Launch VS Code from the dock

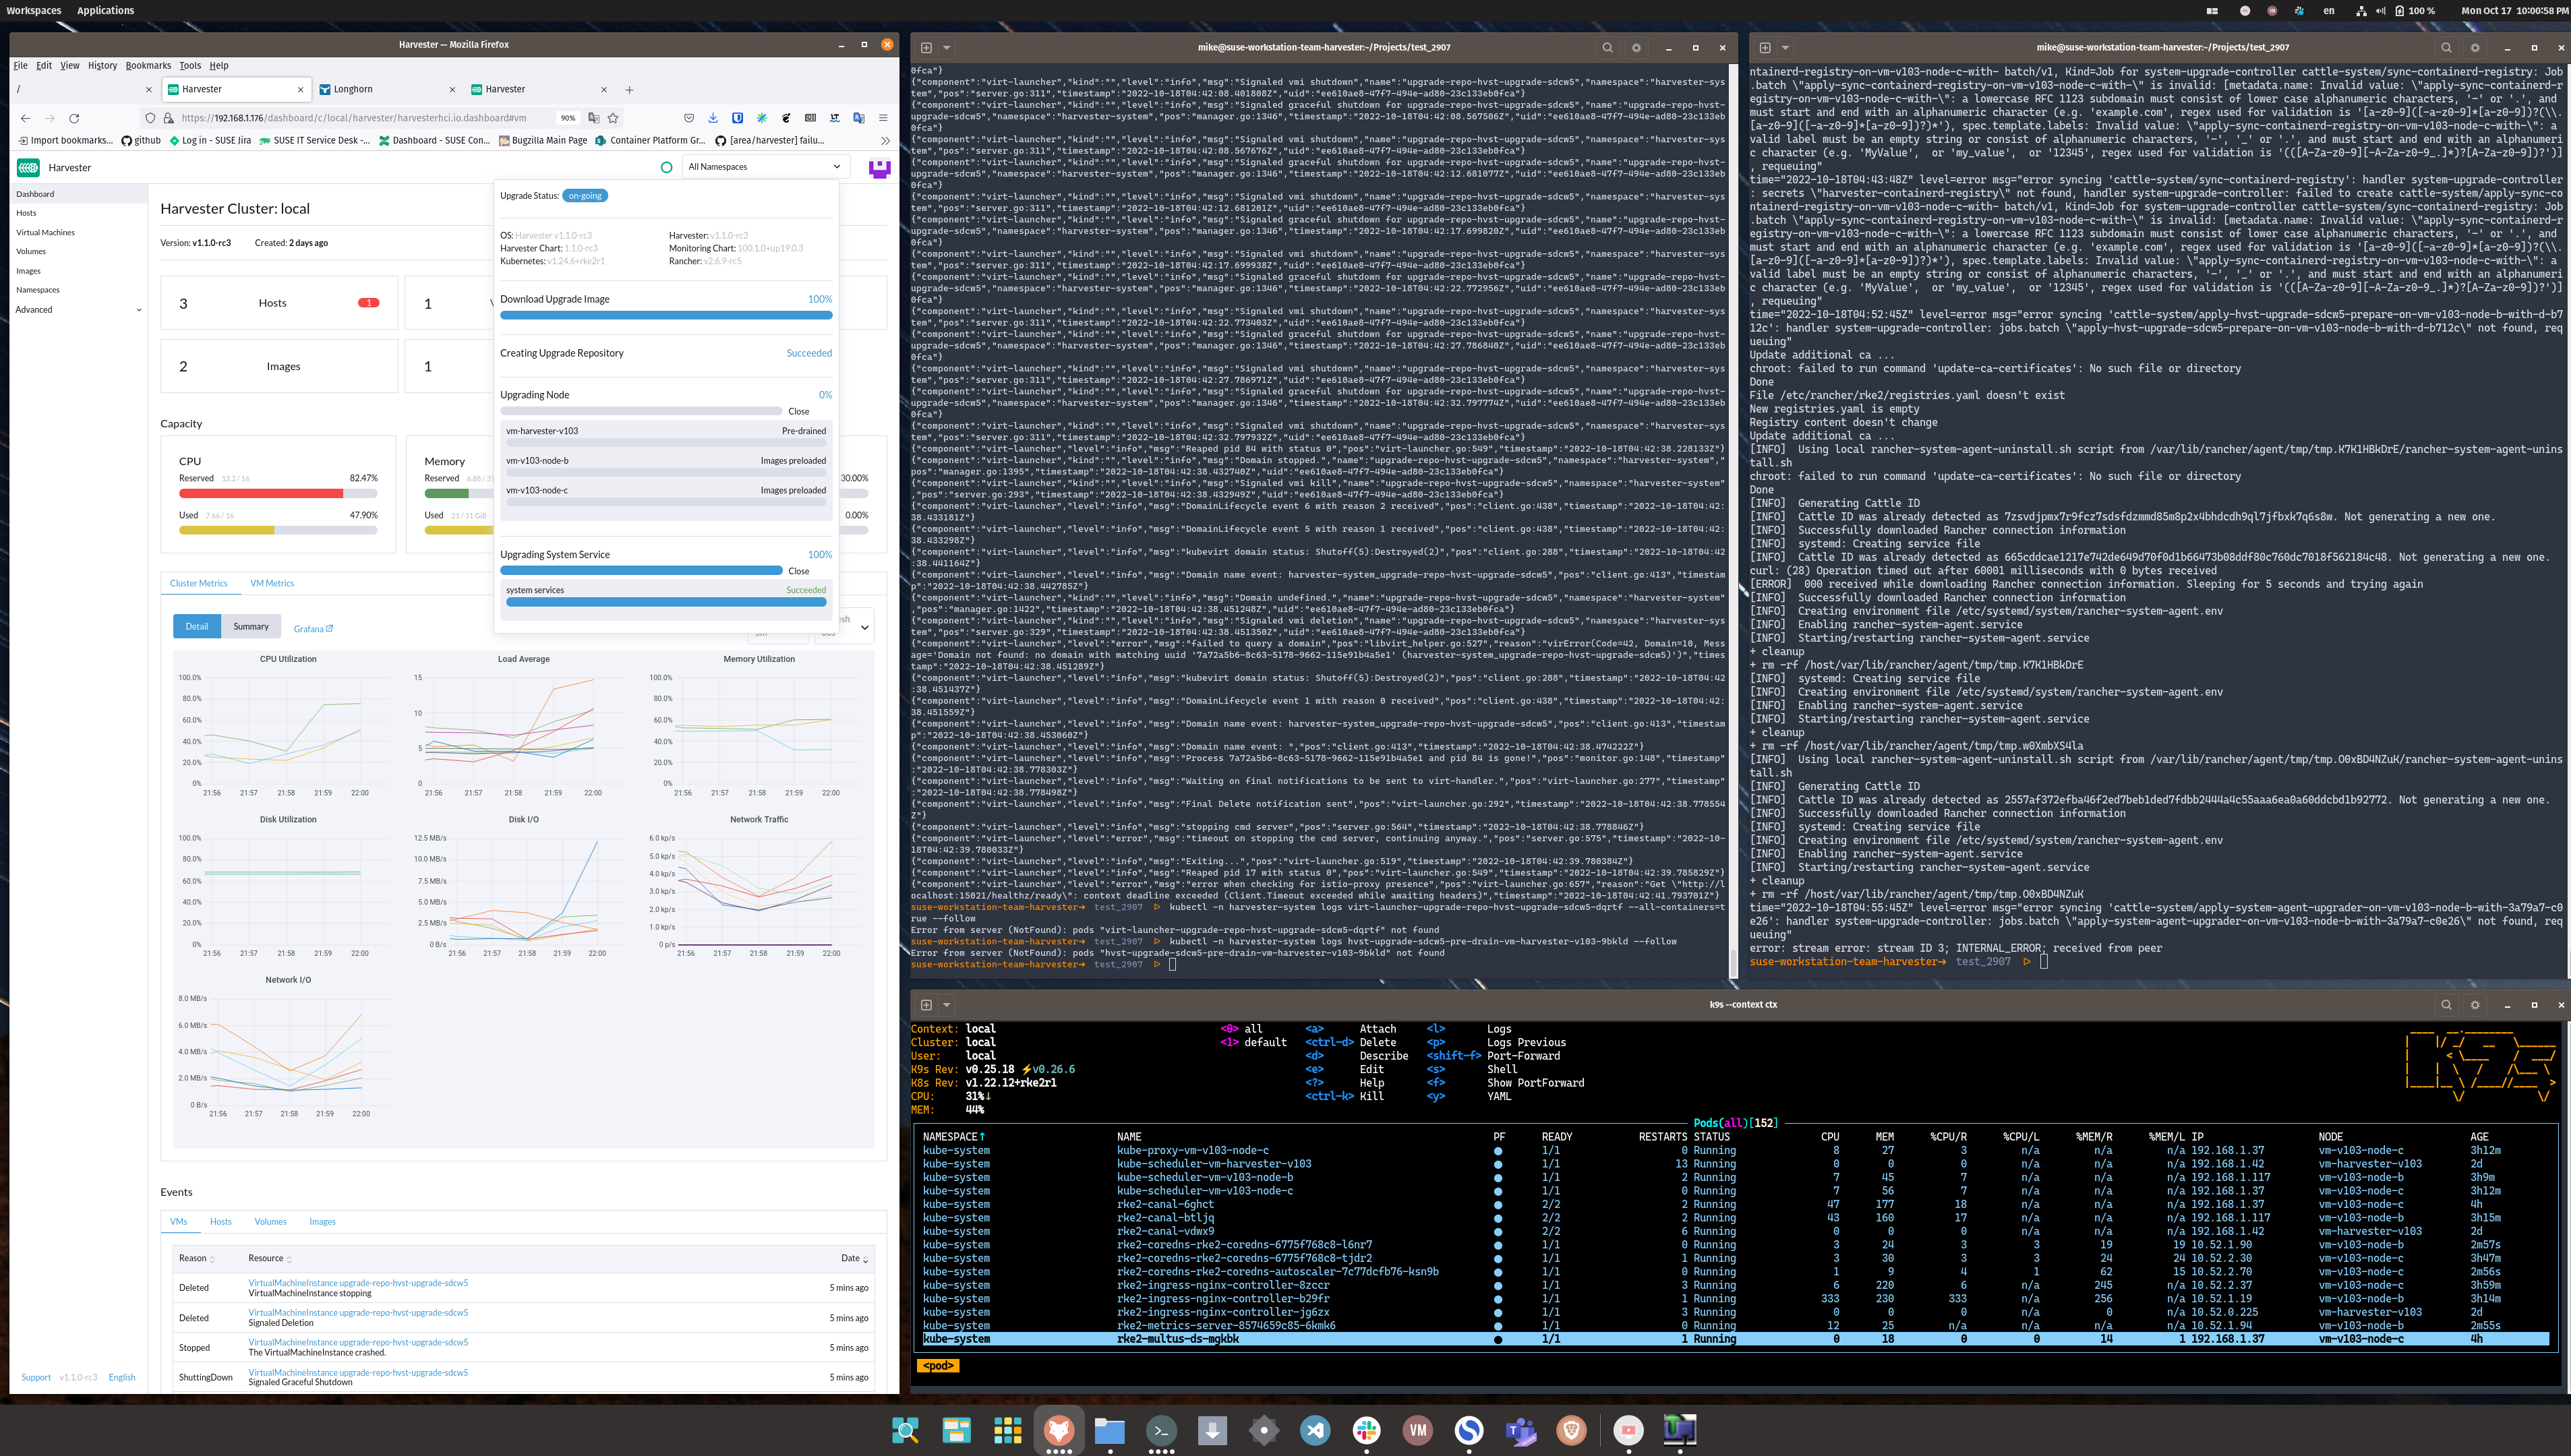pos(1315,1431)
